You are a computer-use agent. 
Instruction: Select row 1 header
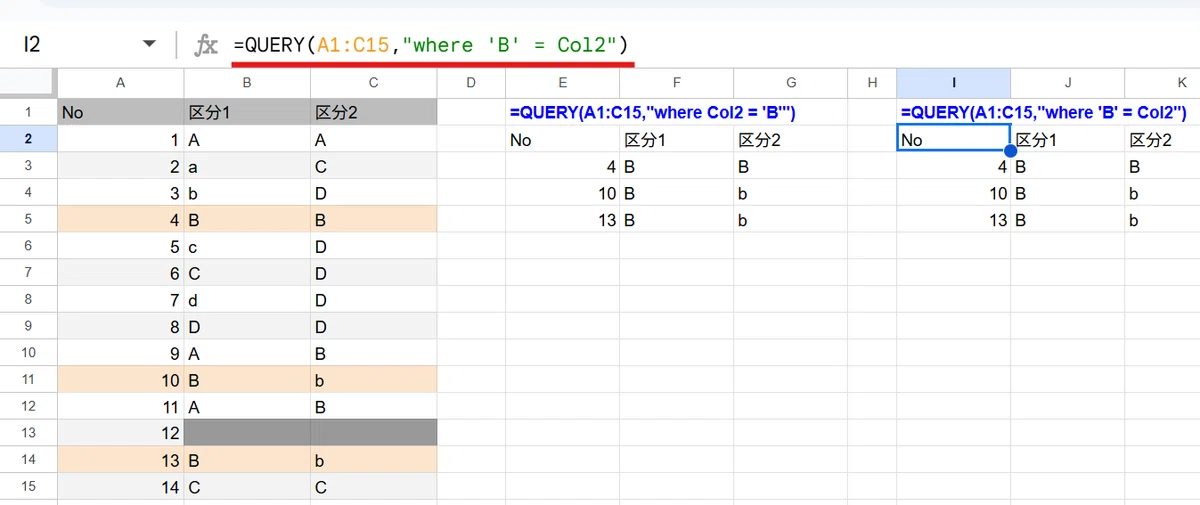28,112
